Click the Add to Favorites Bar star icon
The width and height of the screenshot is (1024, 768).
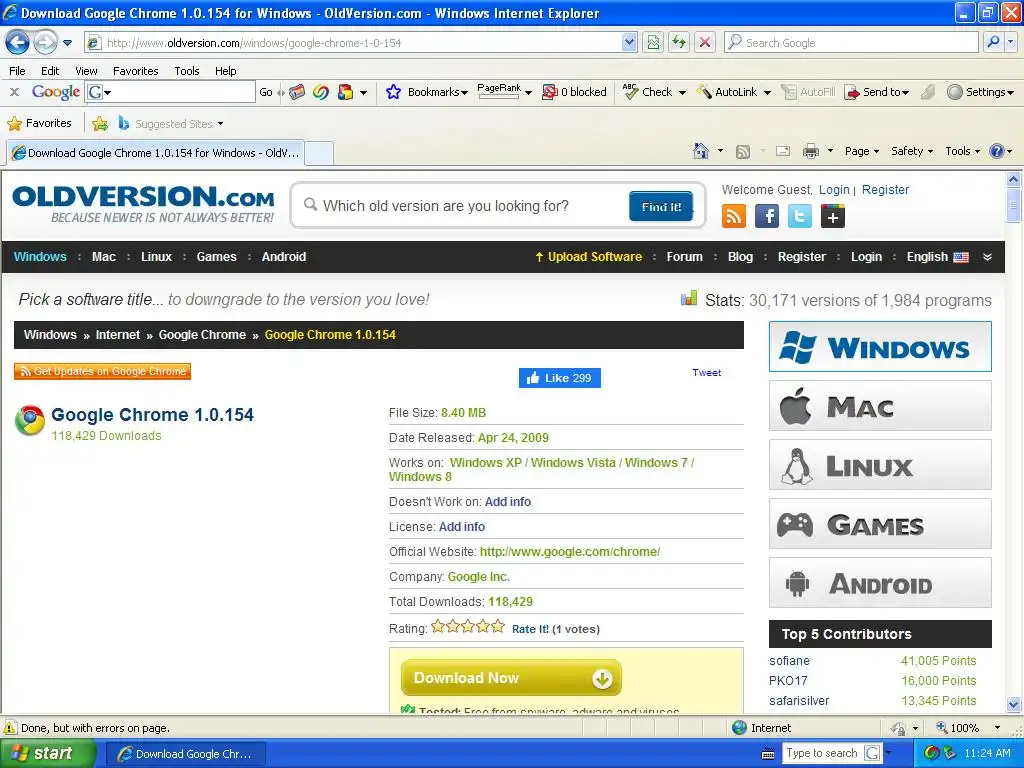[x=100, y=123]
